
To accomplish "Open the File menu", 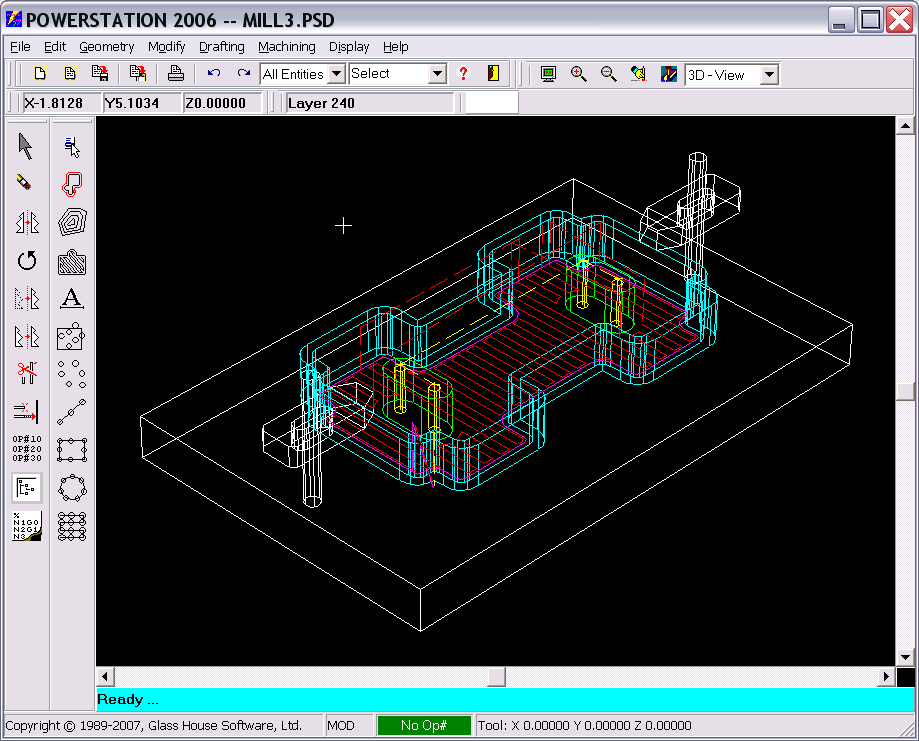I will click(x=21, y=47).
